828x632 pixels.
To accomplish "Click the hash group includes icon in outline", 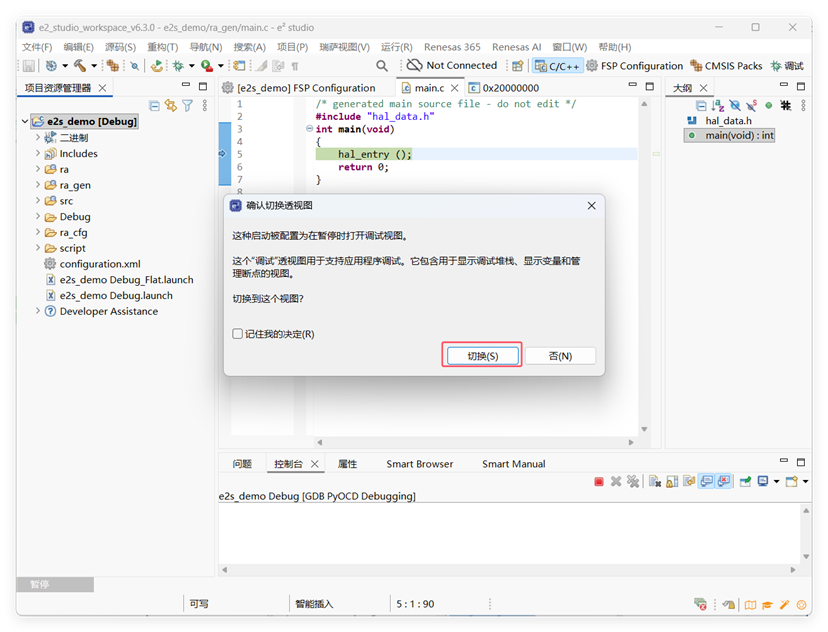I will (x=786, y=106).
